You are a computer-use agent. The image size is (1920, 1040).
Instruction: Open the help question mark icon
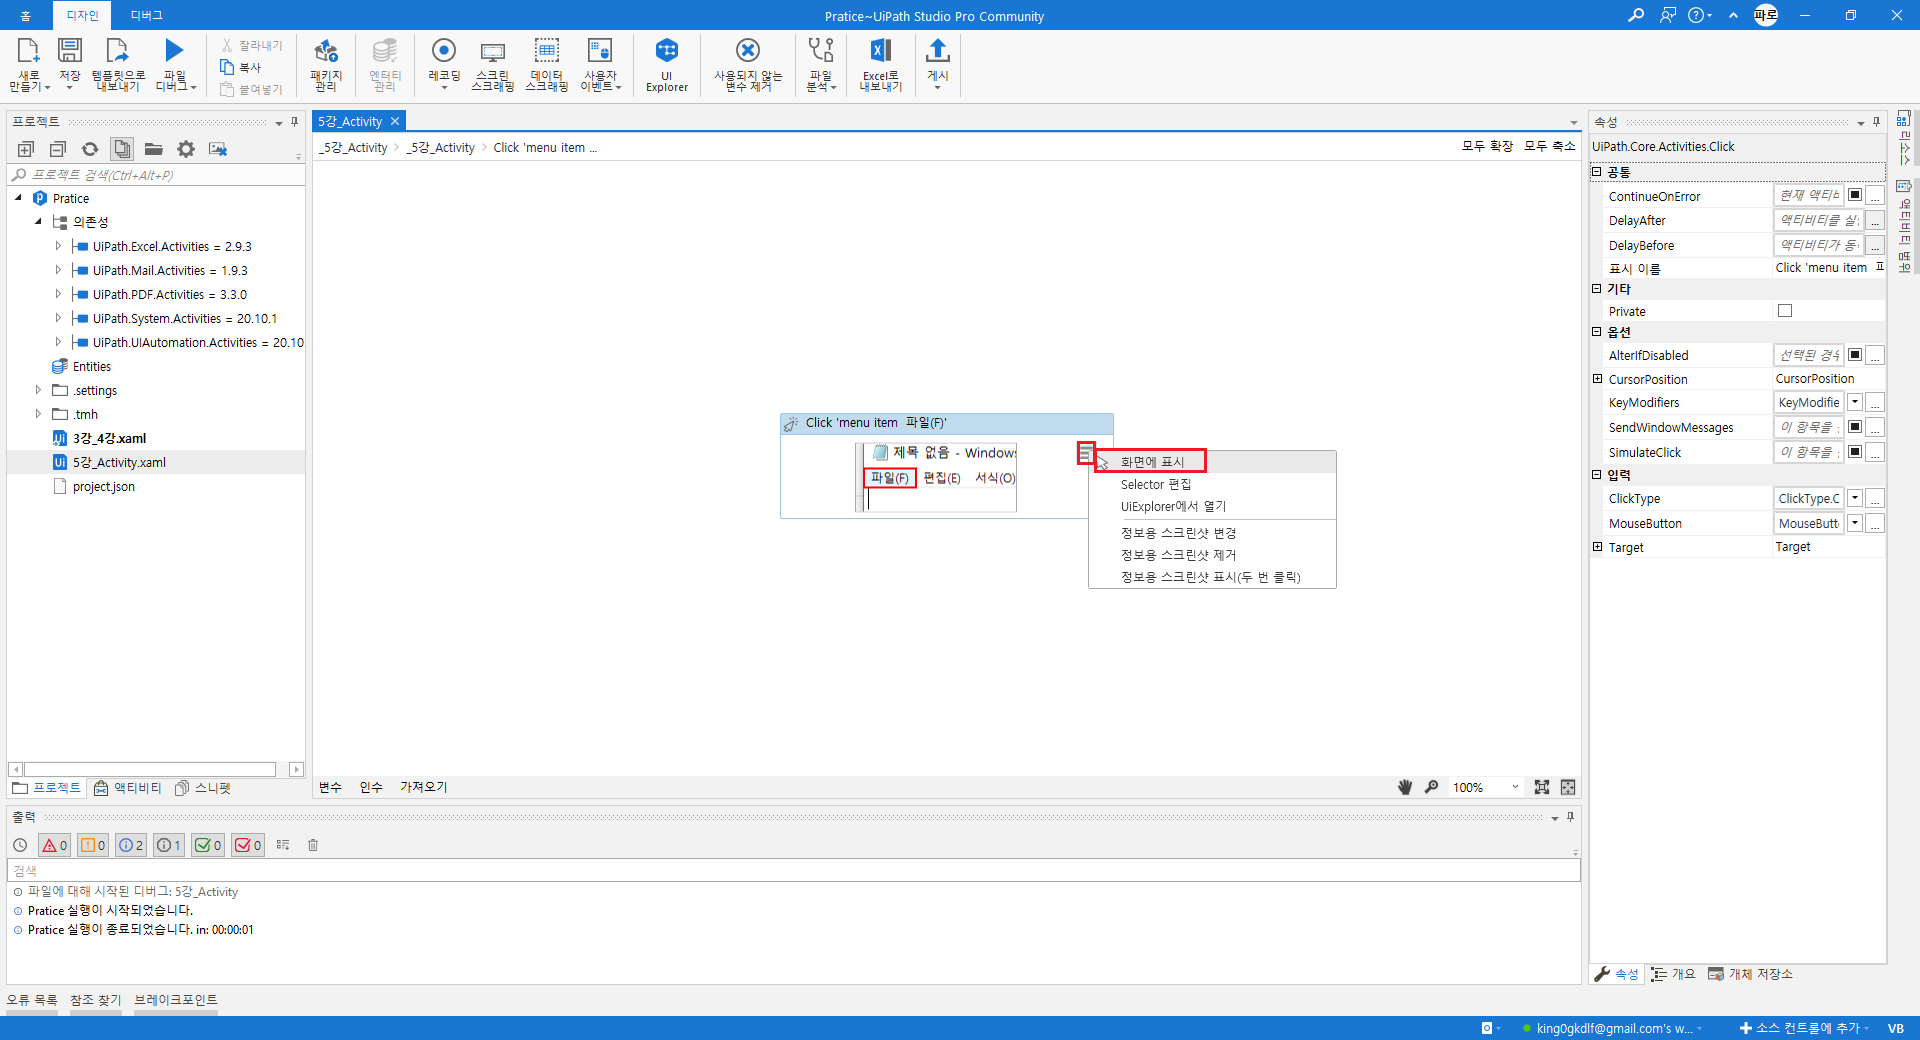pyautogui.click(x=1697, y=15)
